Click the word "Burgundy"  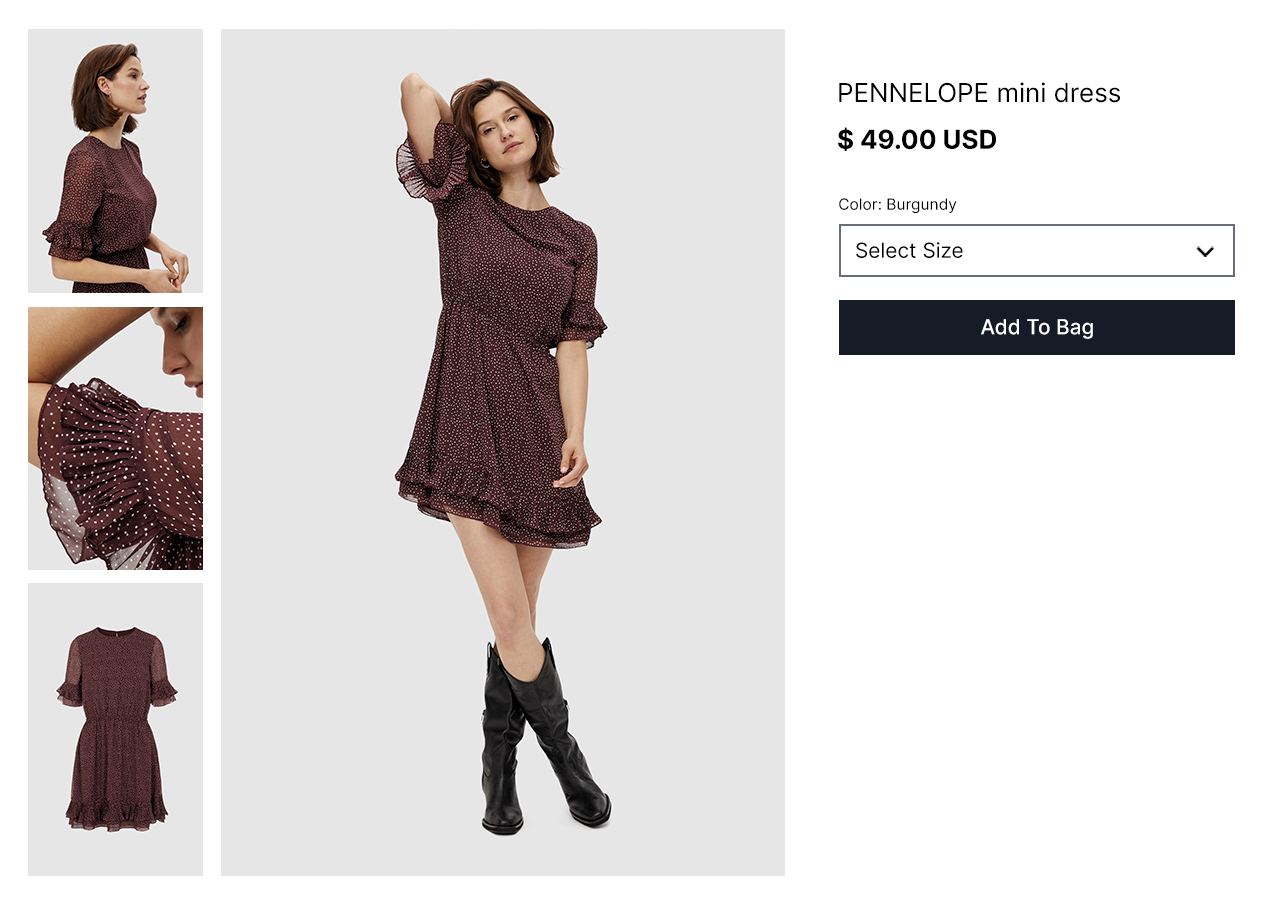(x=921, y=204)
